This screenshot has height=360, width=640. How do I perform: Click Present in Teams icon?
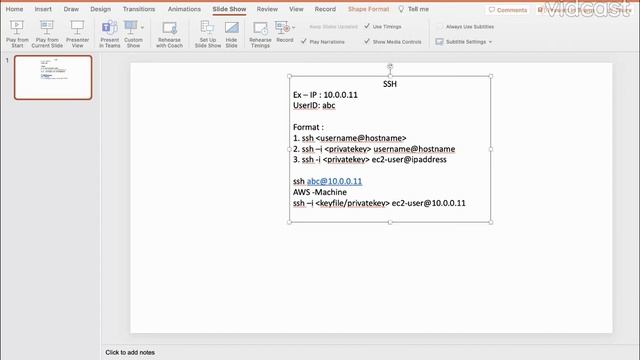click(109, 28)
